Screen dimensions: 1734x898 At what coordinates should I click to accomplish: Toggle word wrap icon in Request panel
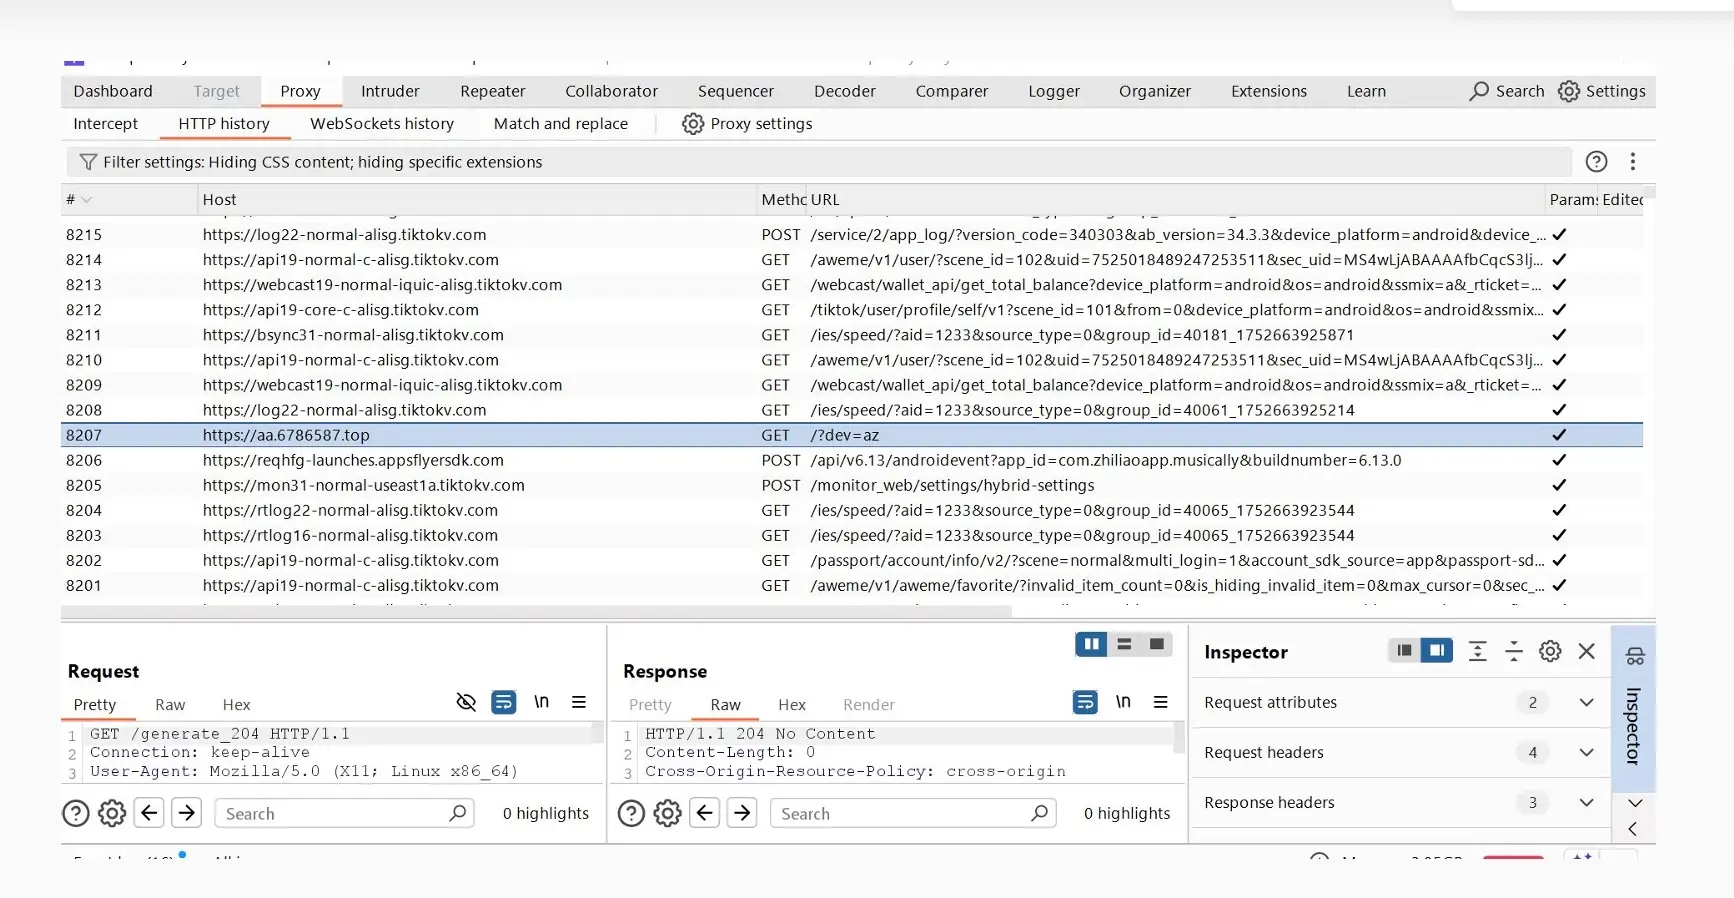coord(504,702)
